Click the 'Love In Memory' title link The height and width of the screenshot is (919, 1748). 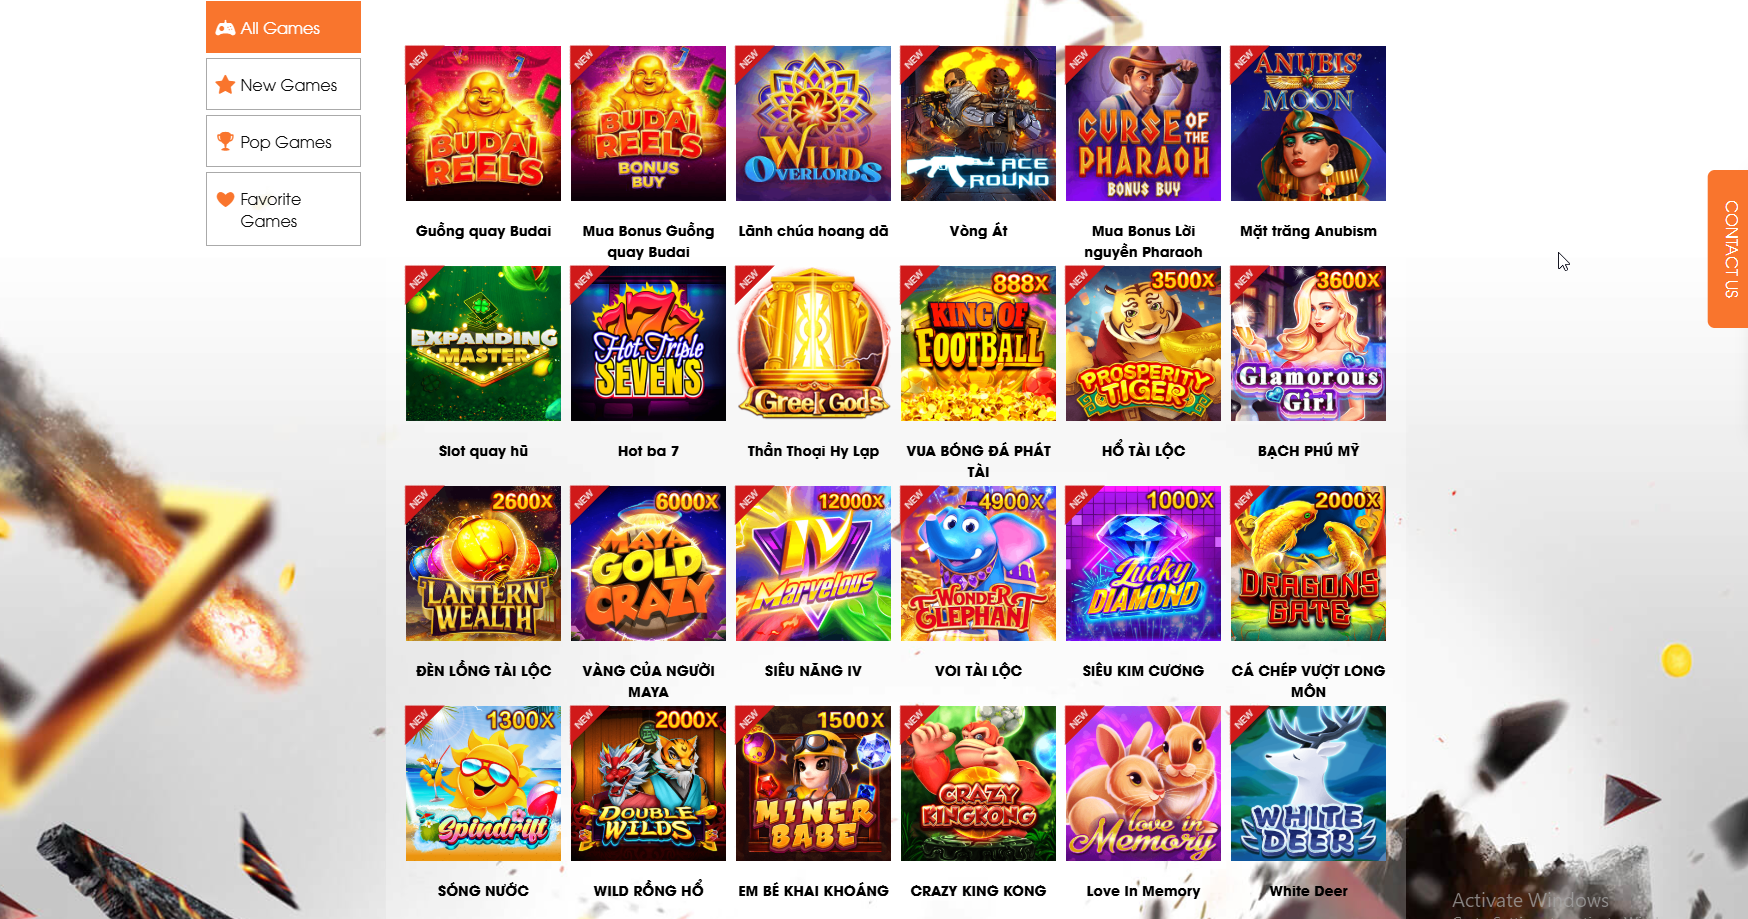click(1143, 891)
